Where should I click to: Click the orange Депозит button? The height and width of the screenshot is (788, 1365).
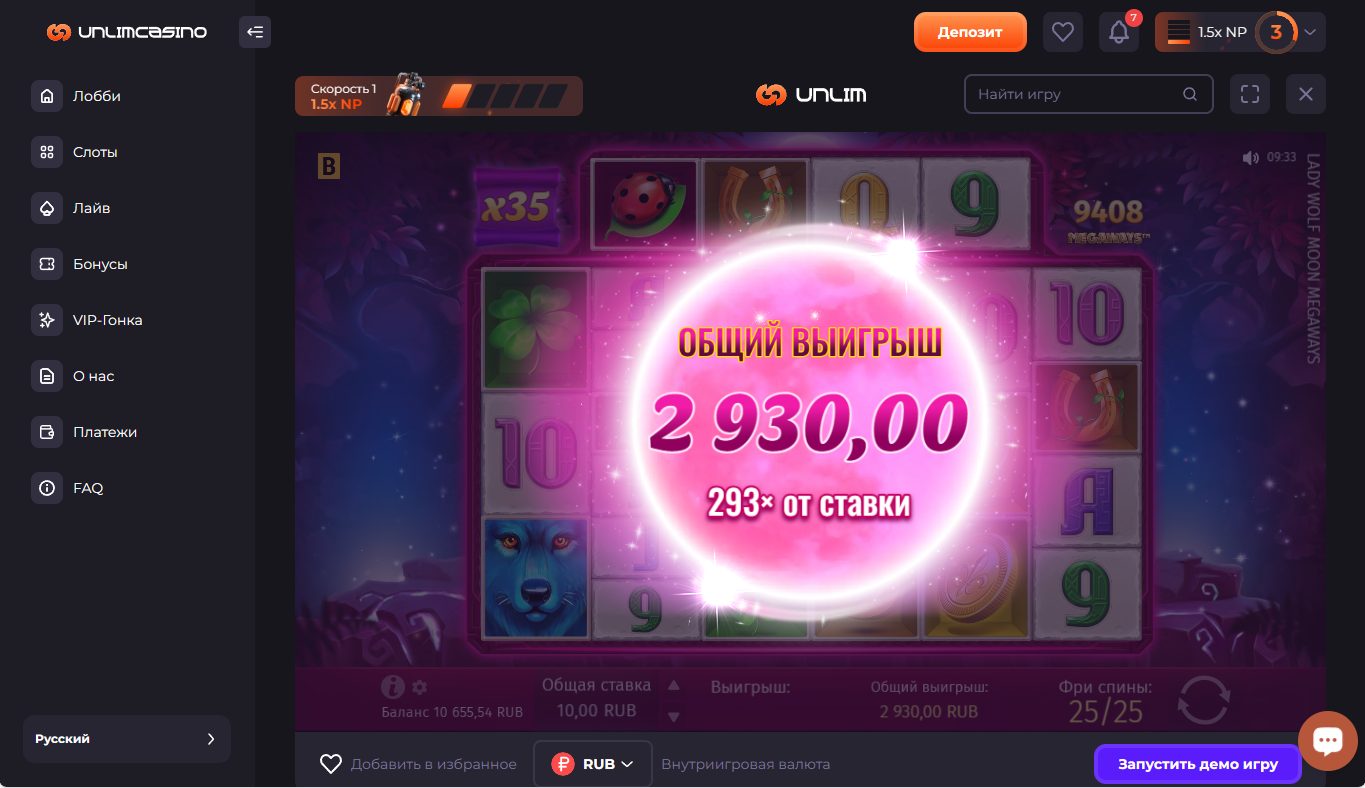(x=970, y=32)
